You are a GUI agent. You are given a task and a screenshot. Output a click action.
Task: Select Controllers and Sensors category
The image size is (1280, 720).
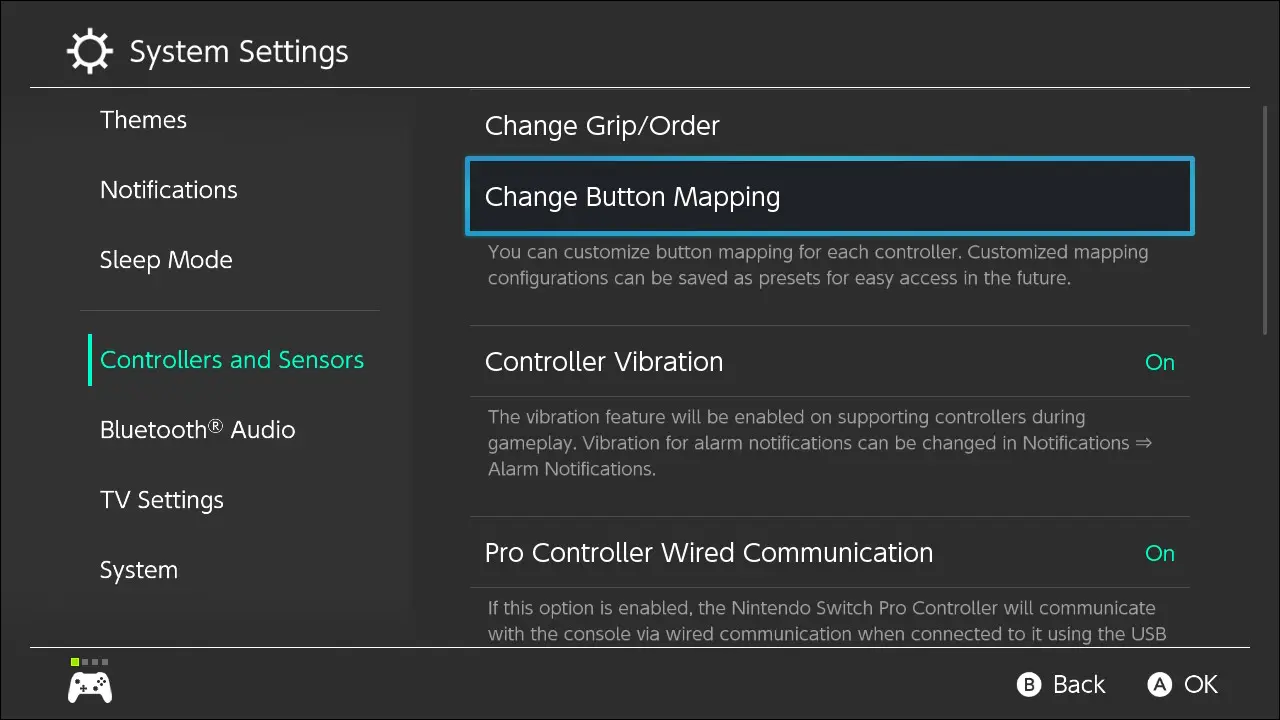232,360
